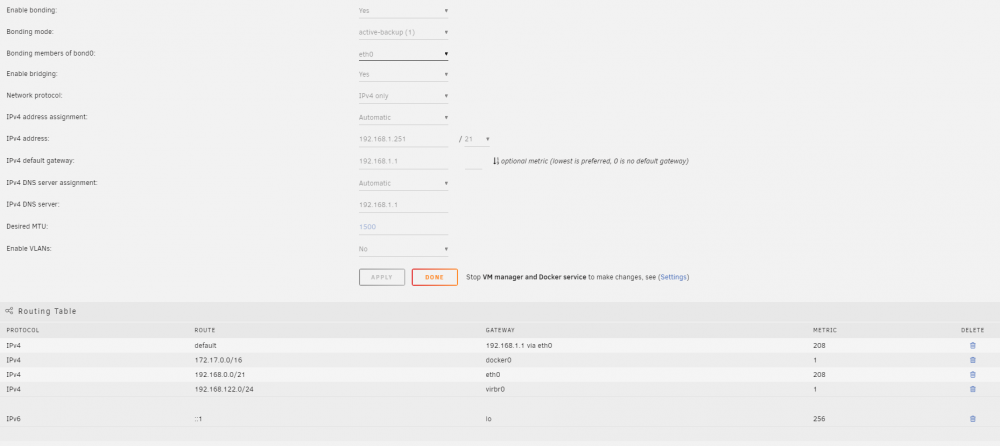
Task: Click the ROUTE column header
Action: [205, 331]
